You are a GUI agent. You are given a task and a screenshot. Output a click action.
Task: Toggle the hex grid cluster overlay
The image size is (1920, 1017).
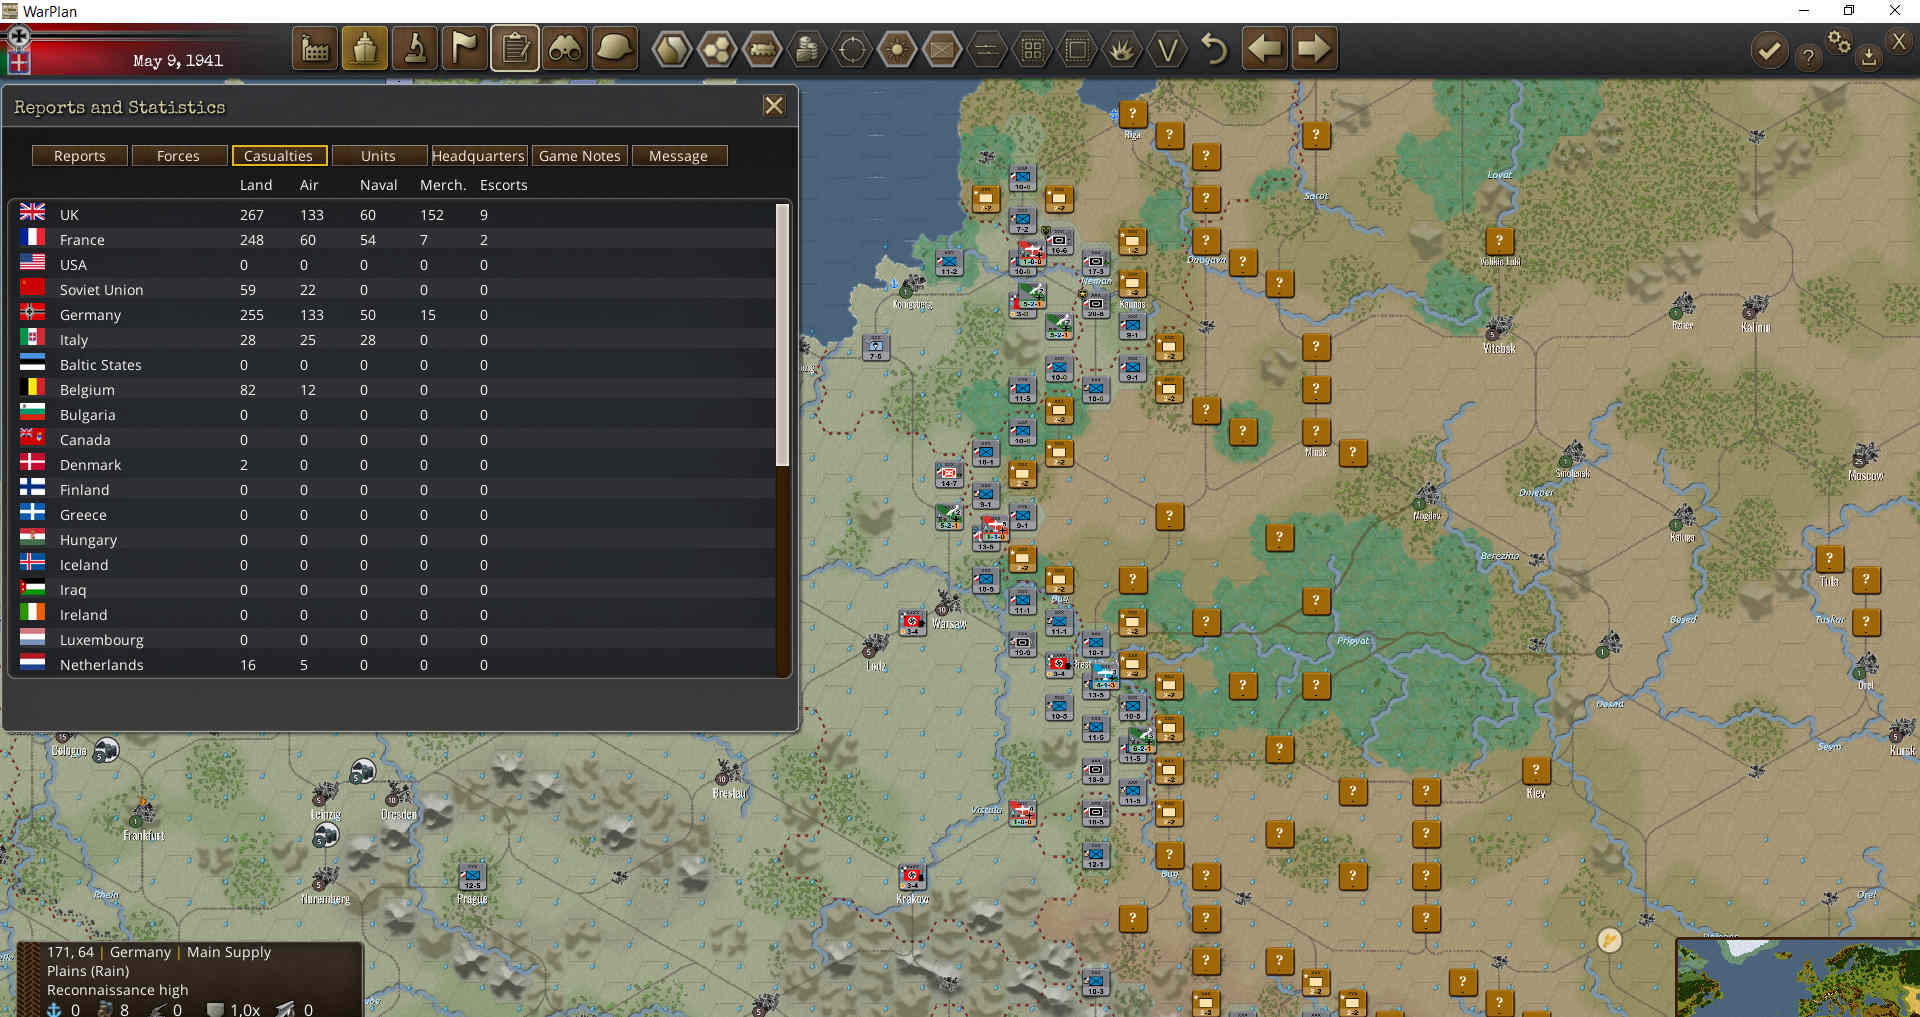point(717,49)
